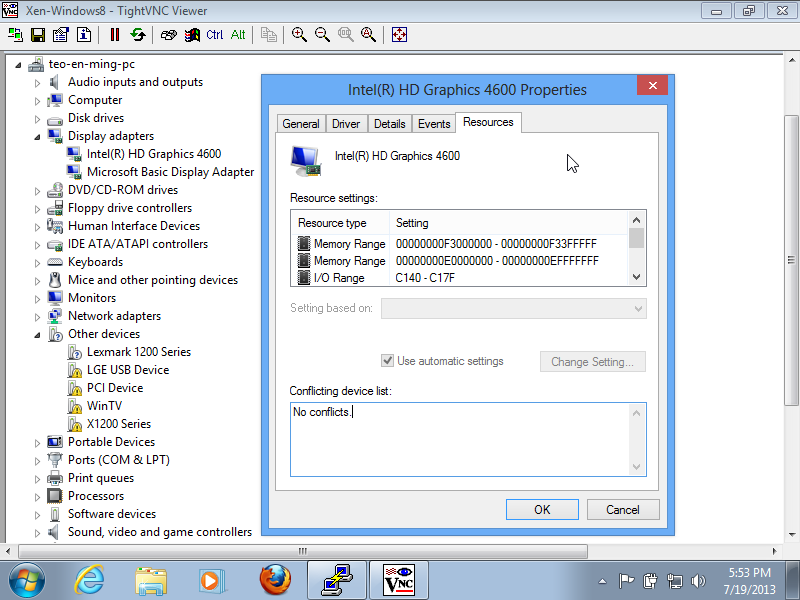
Task: Click the Cancel button
Action: click(622, 509)
